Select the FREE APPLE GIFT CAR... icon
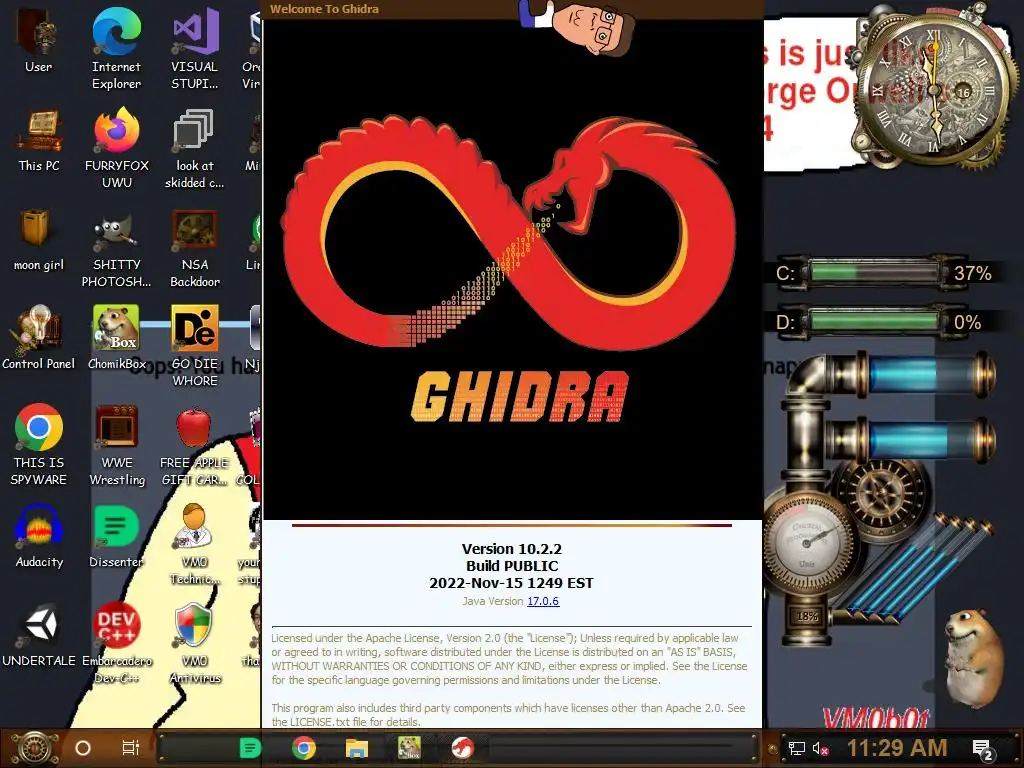Viewport: 1024px width, 768px height. [195, 445]
